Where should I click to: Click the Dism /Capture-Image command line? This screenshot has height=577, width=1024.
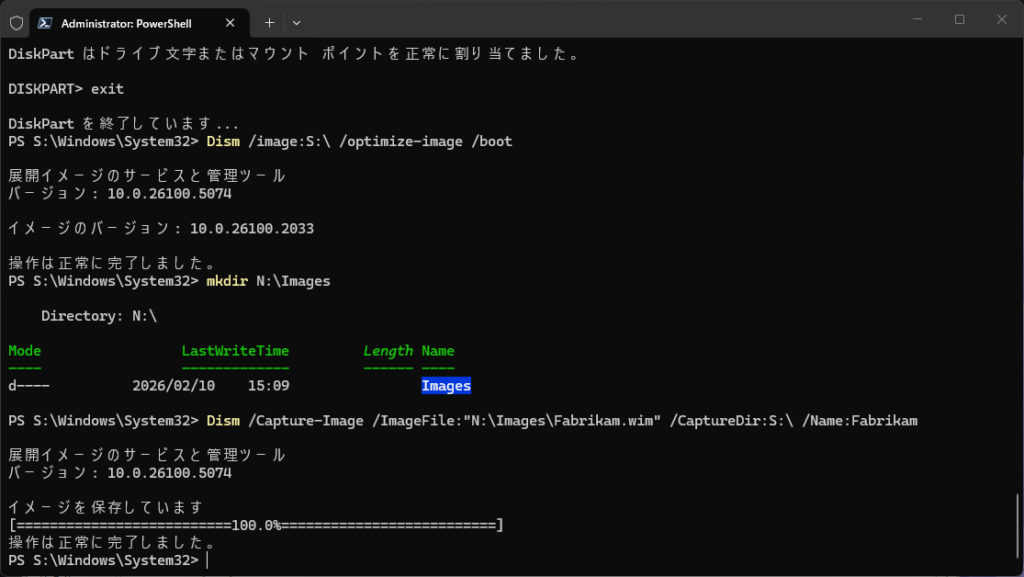[x=560, y=421]
